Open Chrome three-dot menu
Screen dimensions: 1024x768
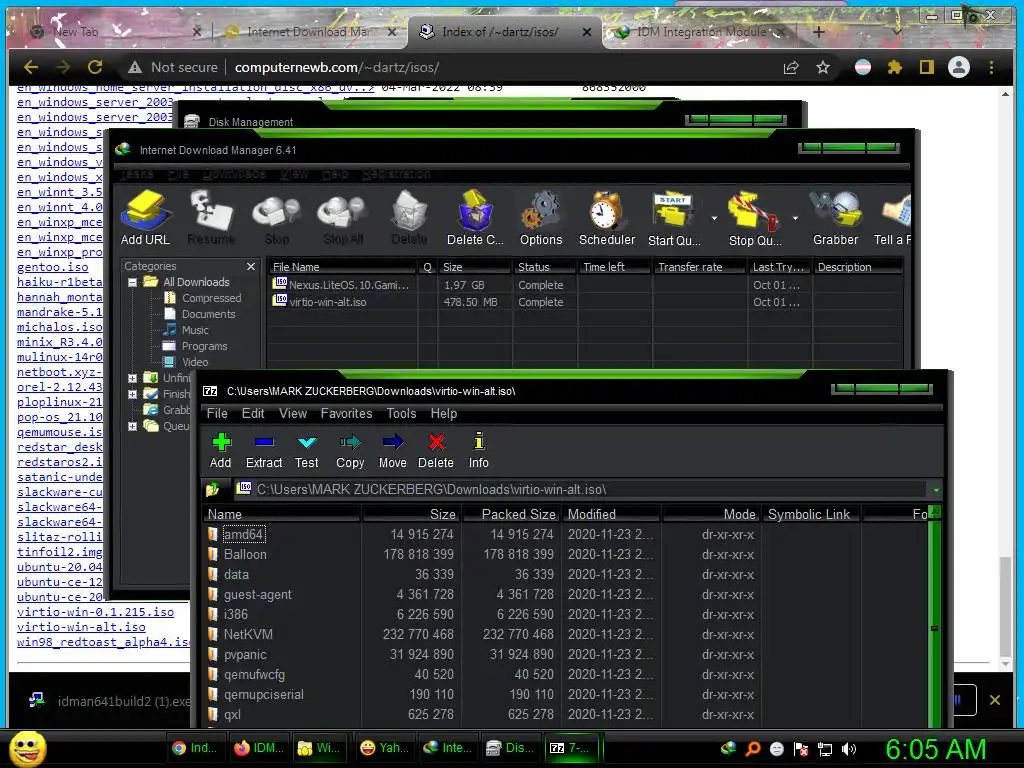[x=991, y=67]
